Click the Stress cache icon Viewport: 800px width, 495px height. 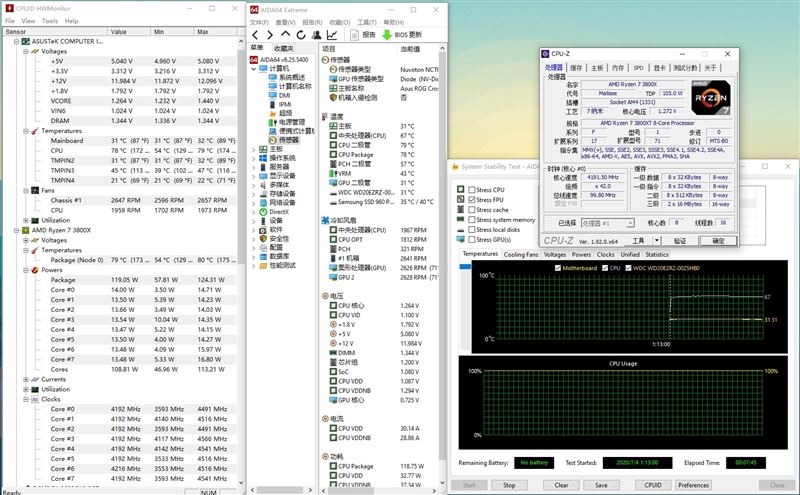[461, 209]
